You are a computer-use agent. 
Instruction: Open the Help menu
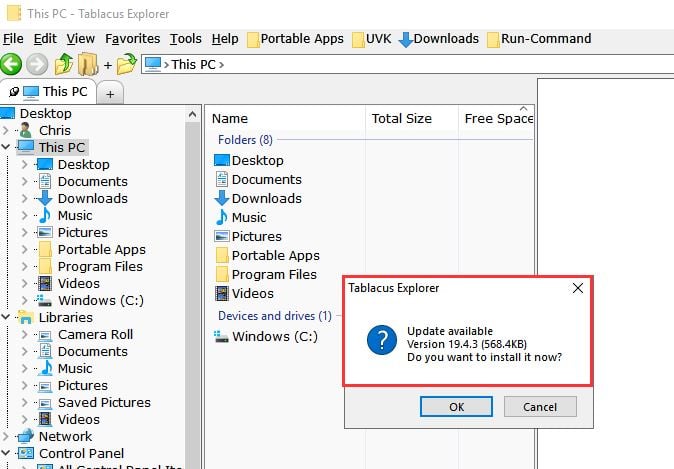point(225,39)
